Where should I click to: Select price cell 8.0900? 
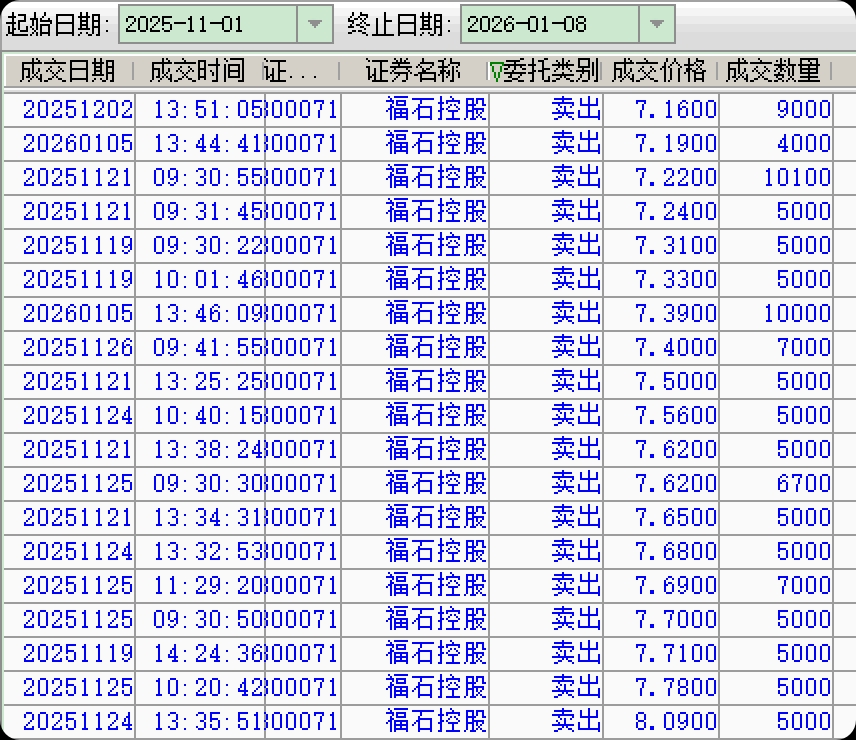661,721
